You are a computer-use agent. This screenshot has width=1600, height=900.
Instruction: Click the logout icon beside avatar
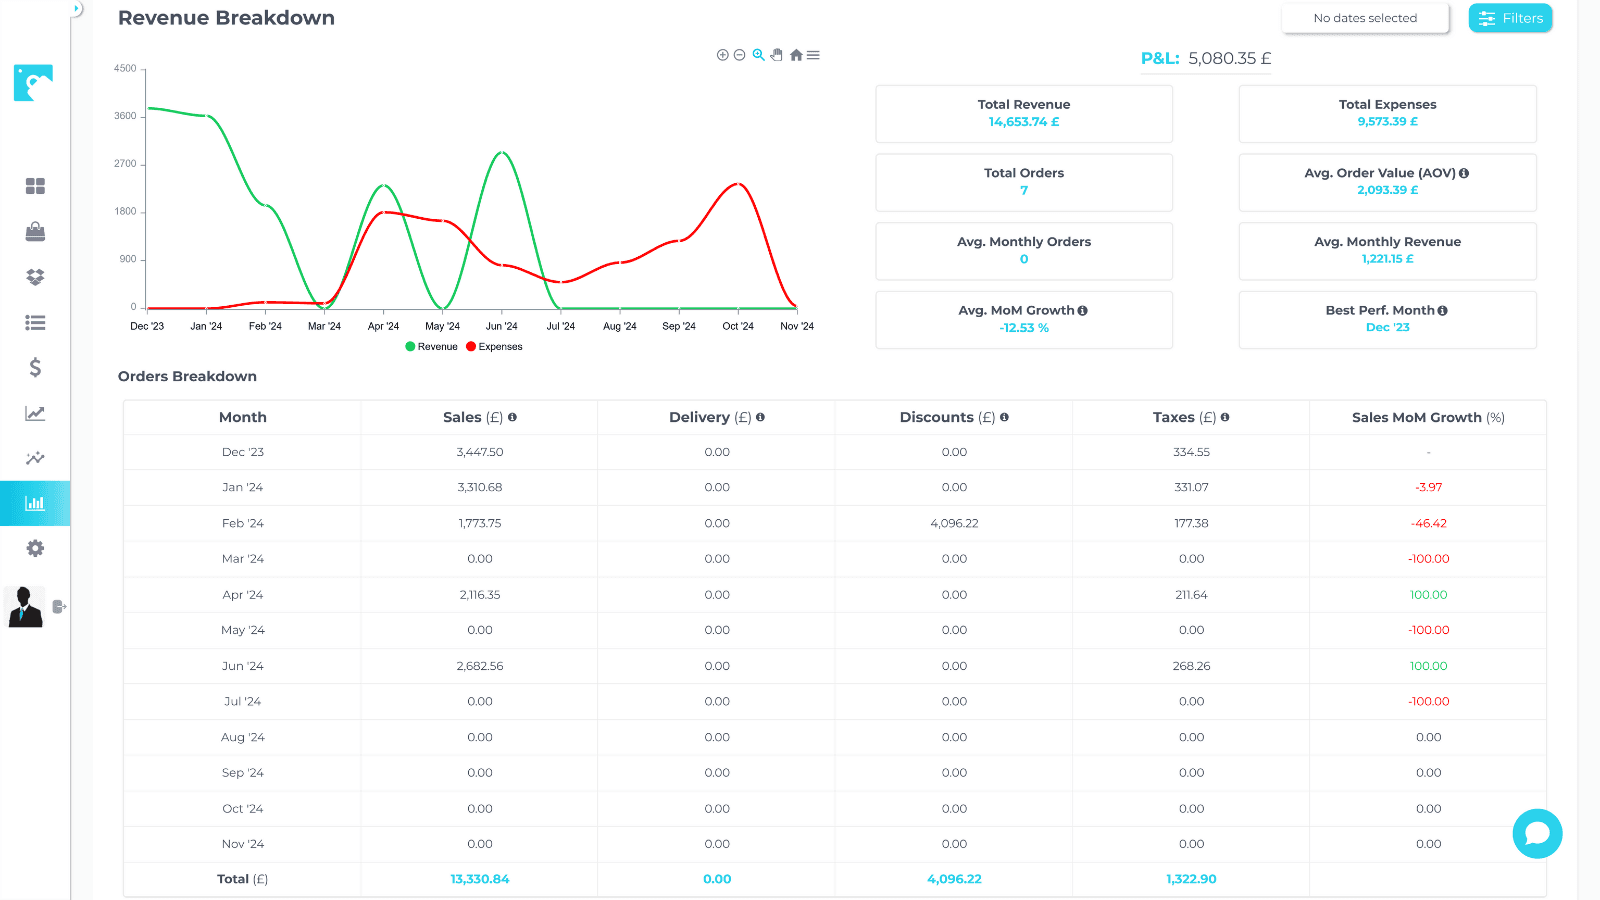coord(59,606)
